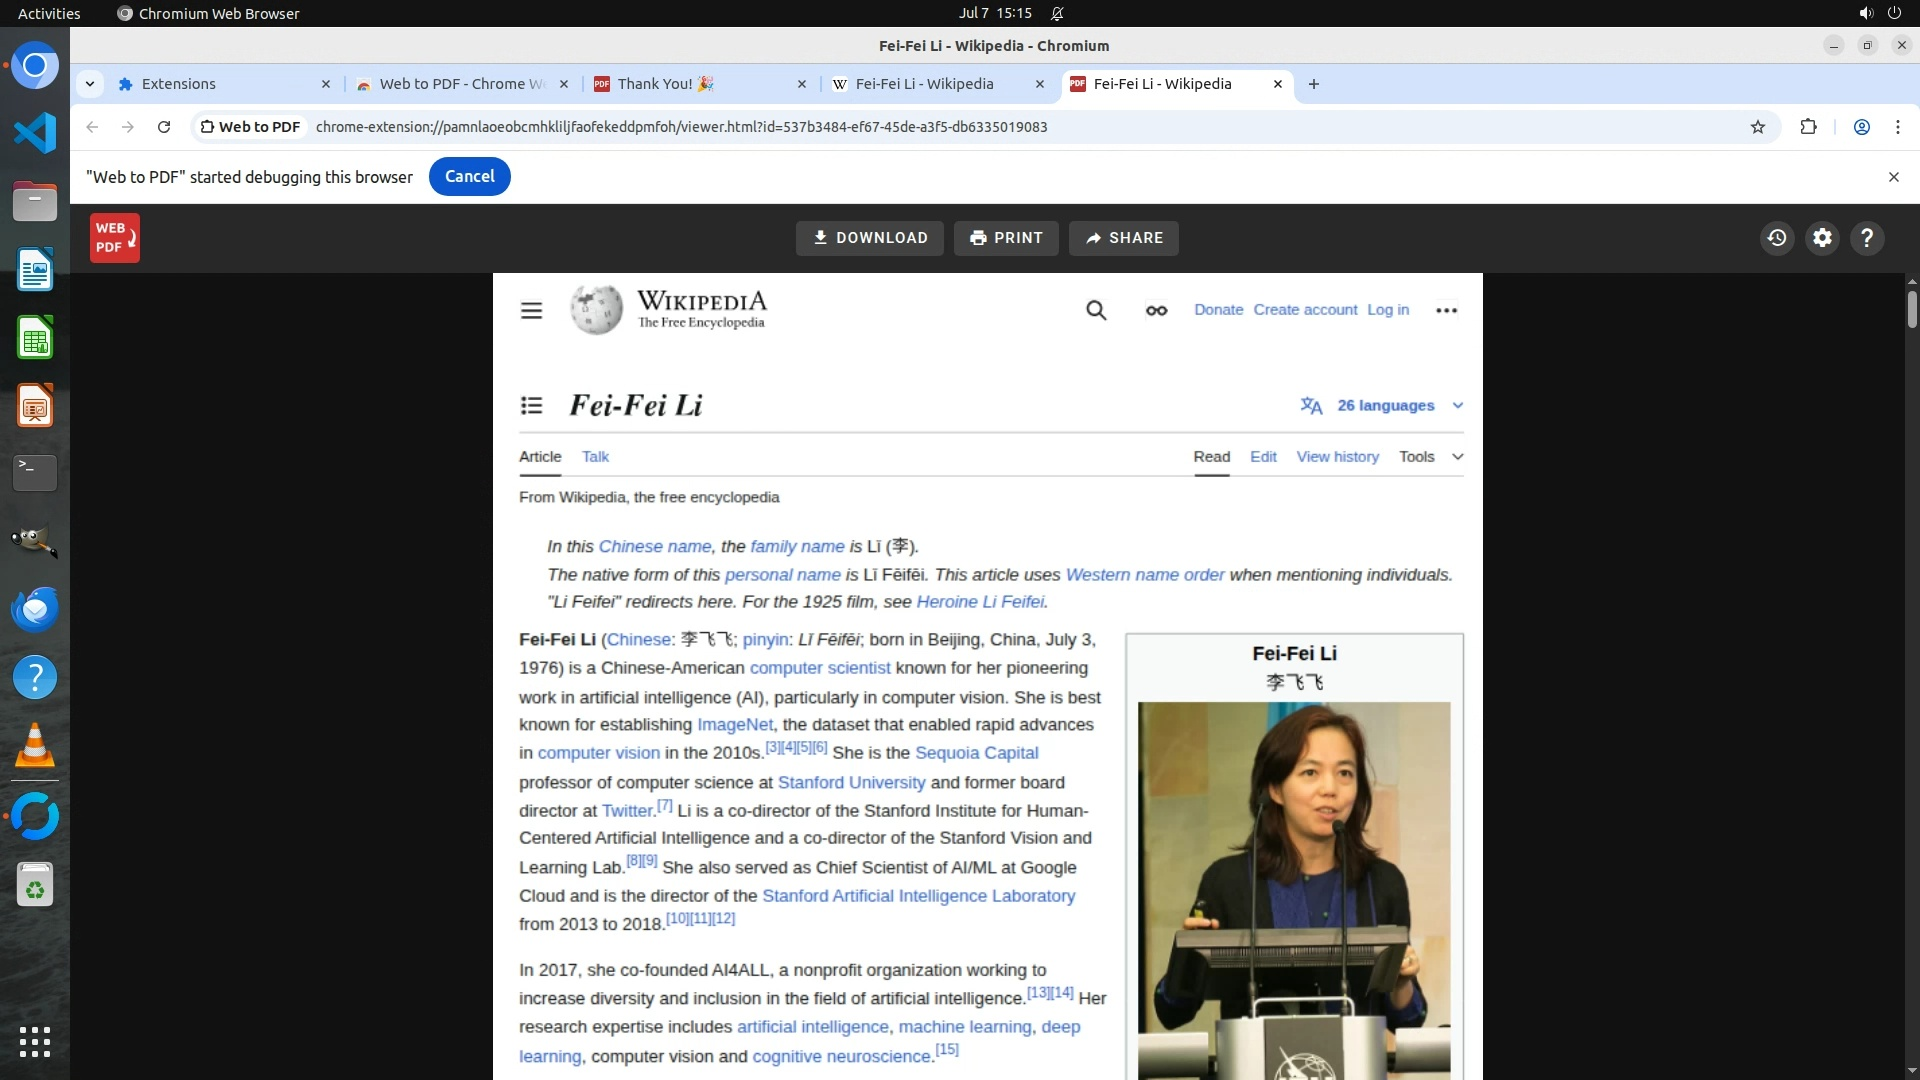Bookmark this page with star icon
Screen dimensions: 1920x1080
click(x=1758, y=127)
